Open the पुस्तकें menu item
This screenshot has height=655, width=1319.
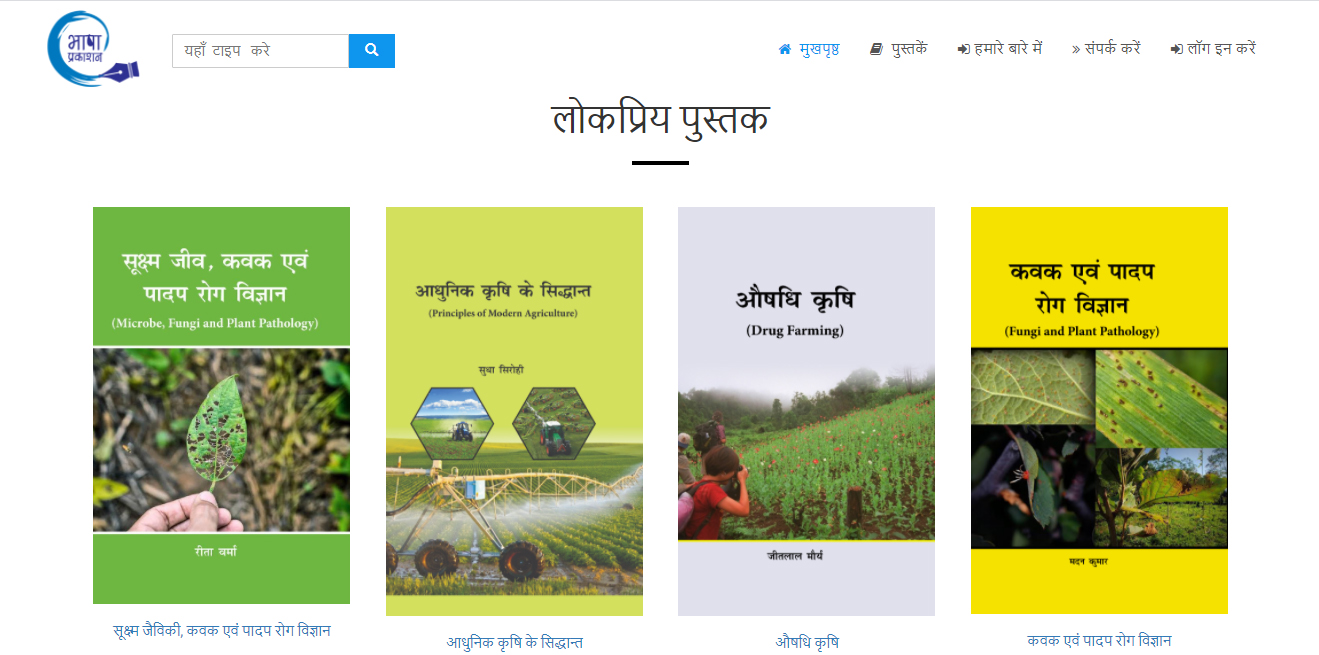909,48
